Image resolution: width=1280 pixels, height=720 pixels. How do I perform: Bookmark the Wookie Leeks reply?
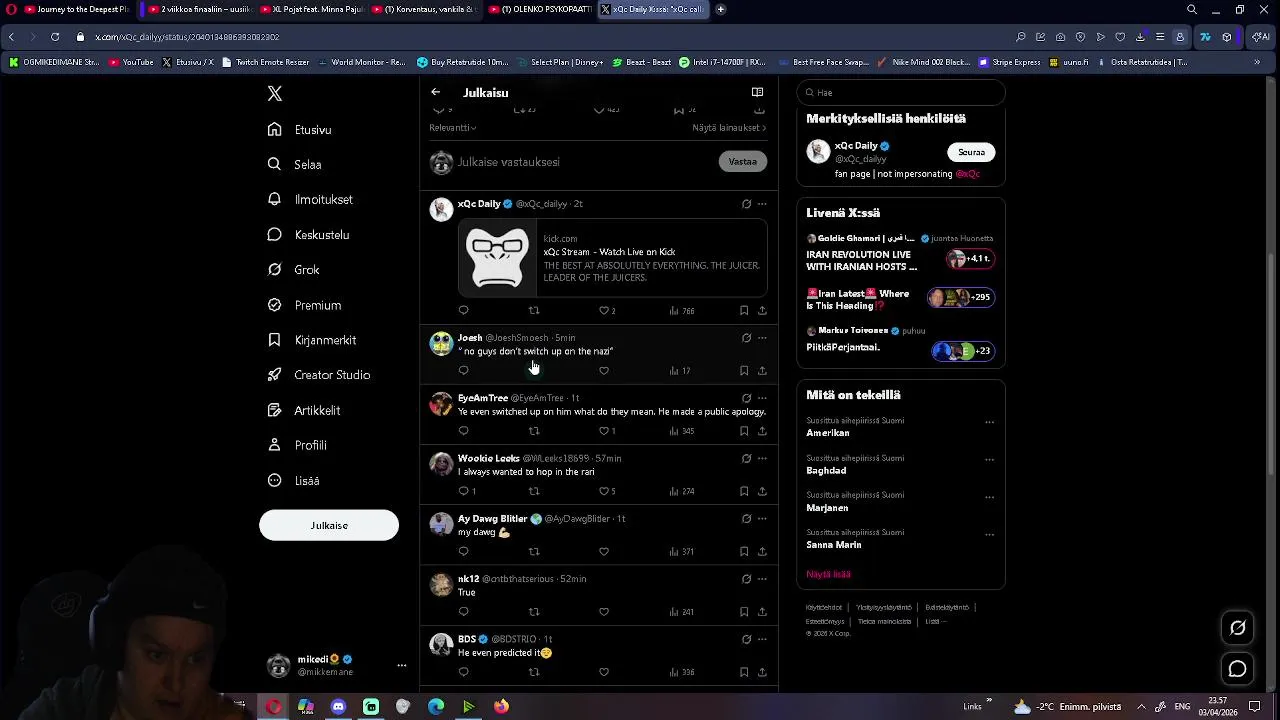click(744, 491)
